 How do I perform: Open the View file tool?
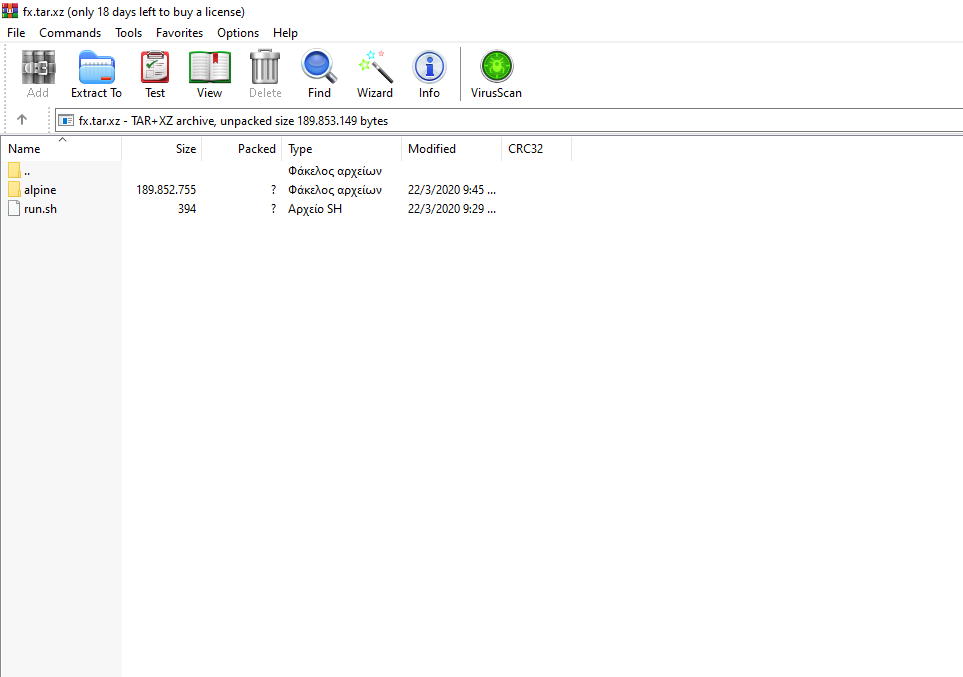click(x=209, y=67)
